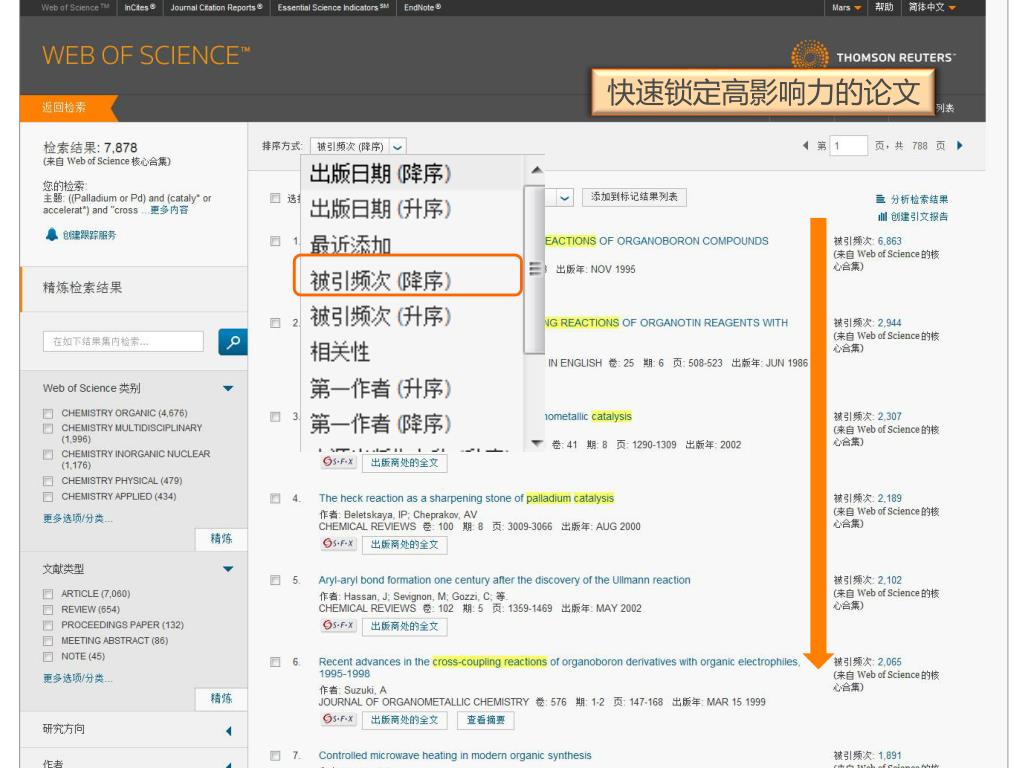The height and width of the screenshot is (768, 1024).
Task: Open Essential Science Indicators in top bar
Action: click(333, 8)
